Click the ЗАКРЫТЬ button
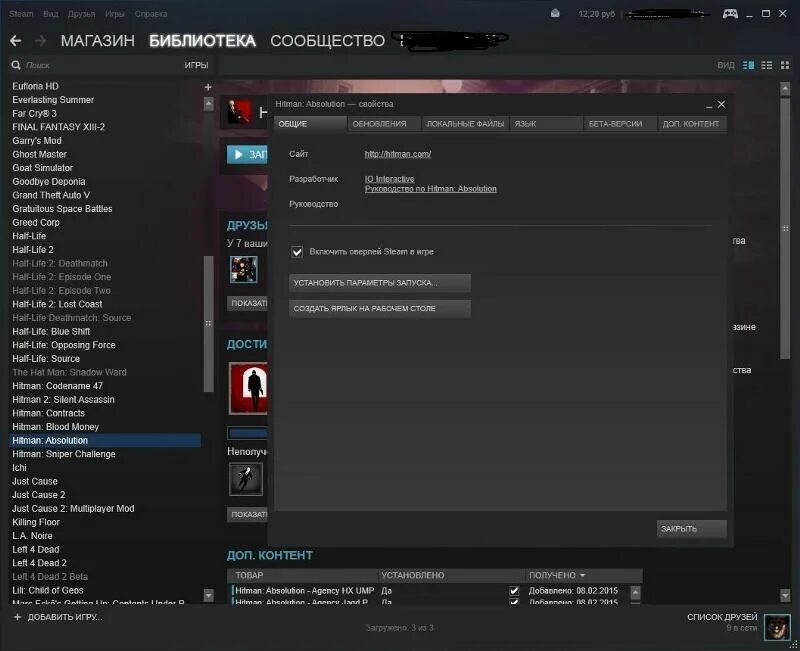Screen dimensions: 800x651 click(x=691, y=529)
